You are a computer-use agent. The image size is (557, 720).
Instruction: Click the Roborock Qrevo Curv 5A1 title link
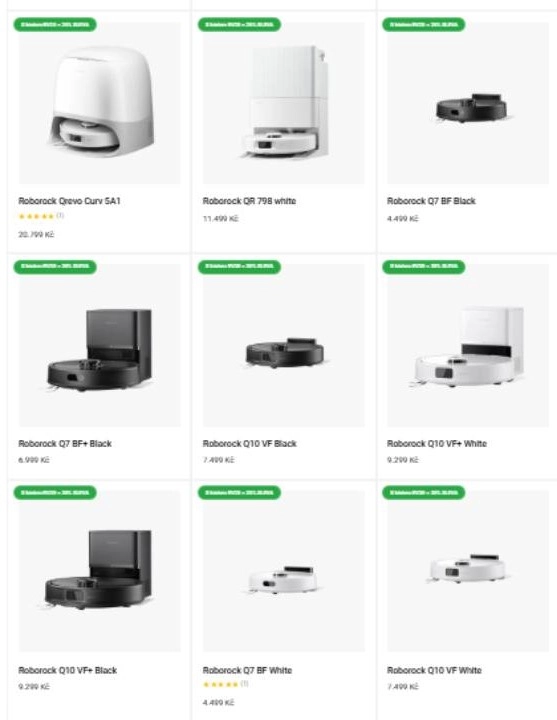[x=69, y=201]
